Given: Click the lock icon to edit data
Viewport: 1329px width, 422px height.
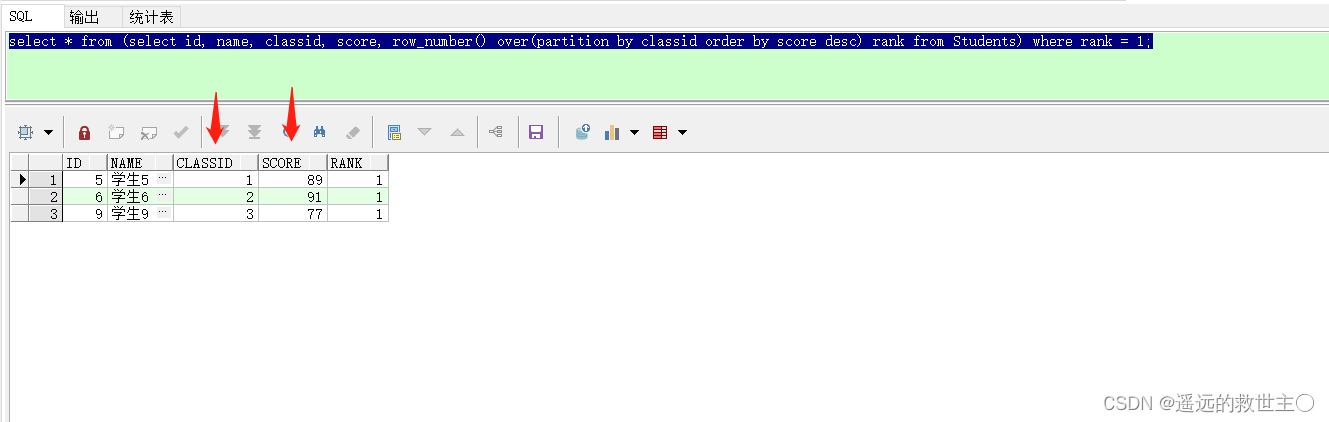Looking at the screenshot, I should (x=85, y=132).
